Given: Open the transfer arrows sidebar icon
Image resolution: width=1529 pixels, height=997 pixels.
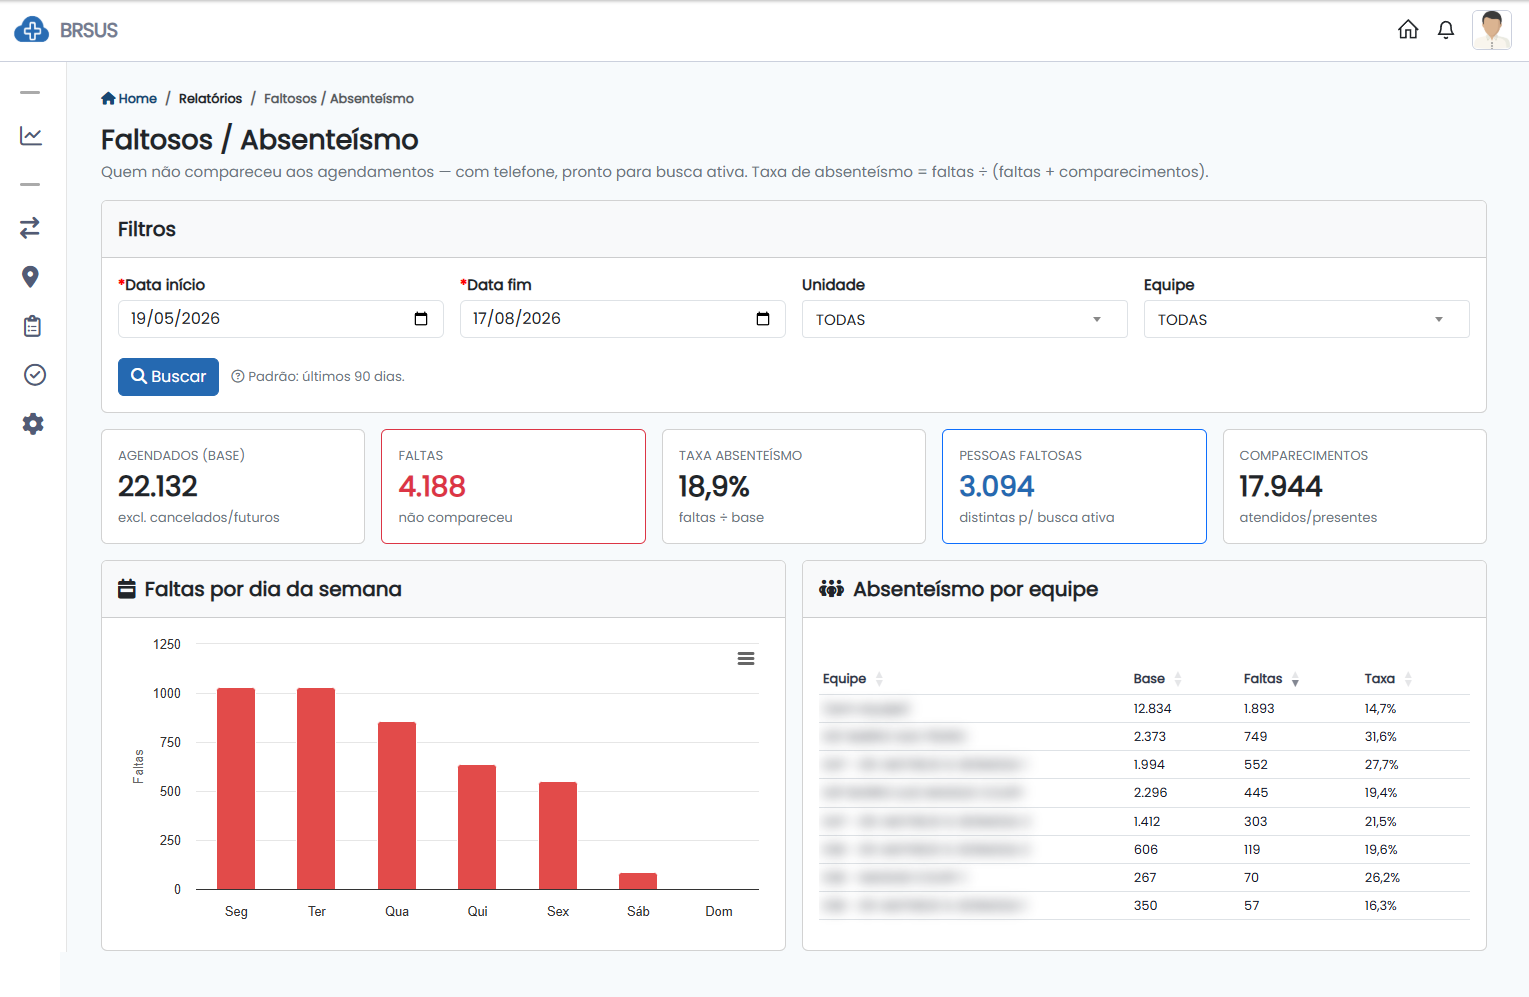Looking at the screenshot, I should tap(30, 227).
